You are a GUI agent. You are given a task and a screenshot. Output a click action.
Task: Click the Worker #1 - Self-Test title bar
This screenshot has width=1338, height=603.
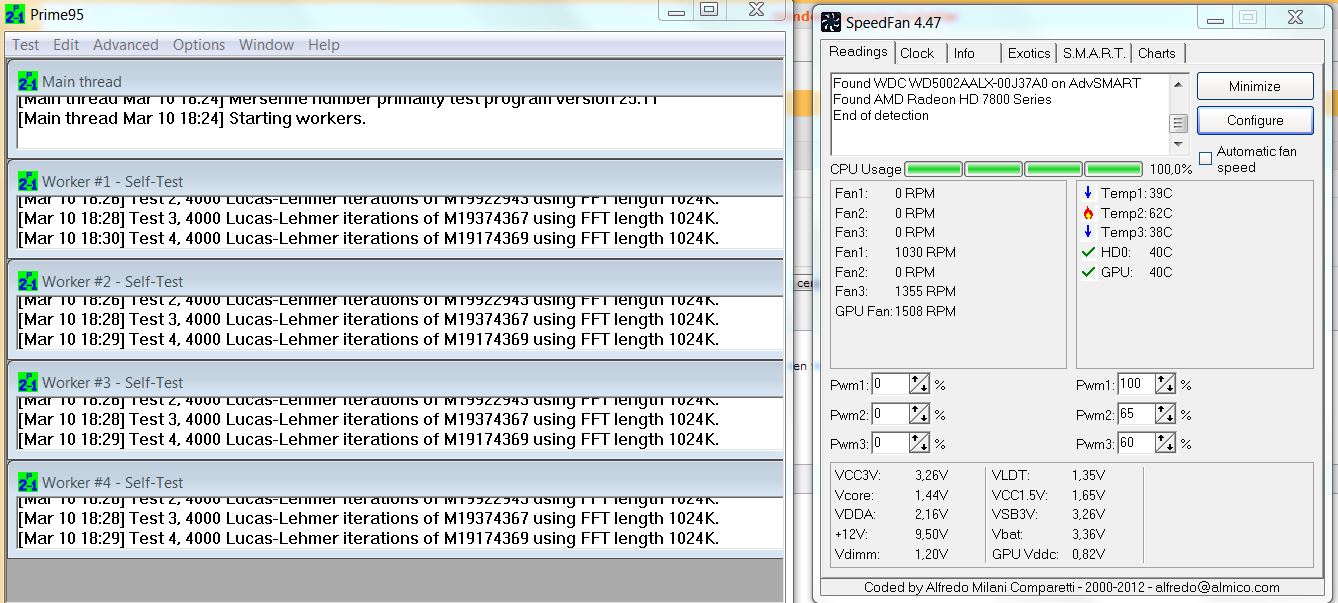[x=395, y=182]
